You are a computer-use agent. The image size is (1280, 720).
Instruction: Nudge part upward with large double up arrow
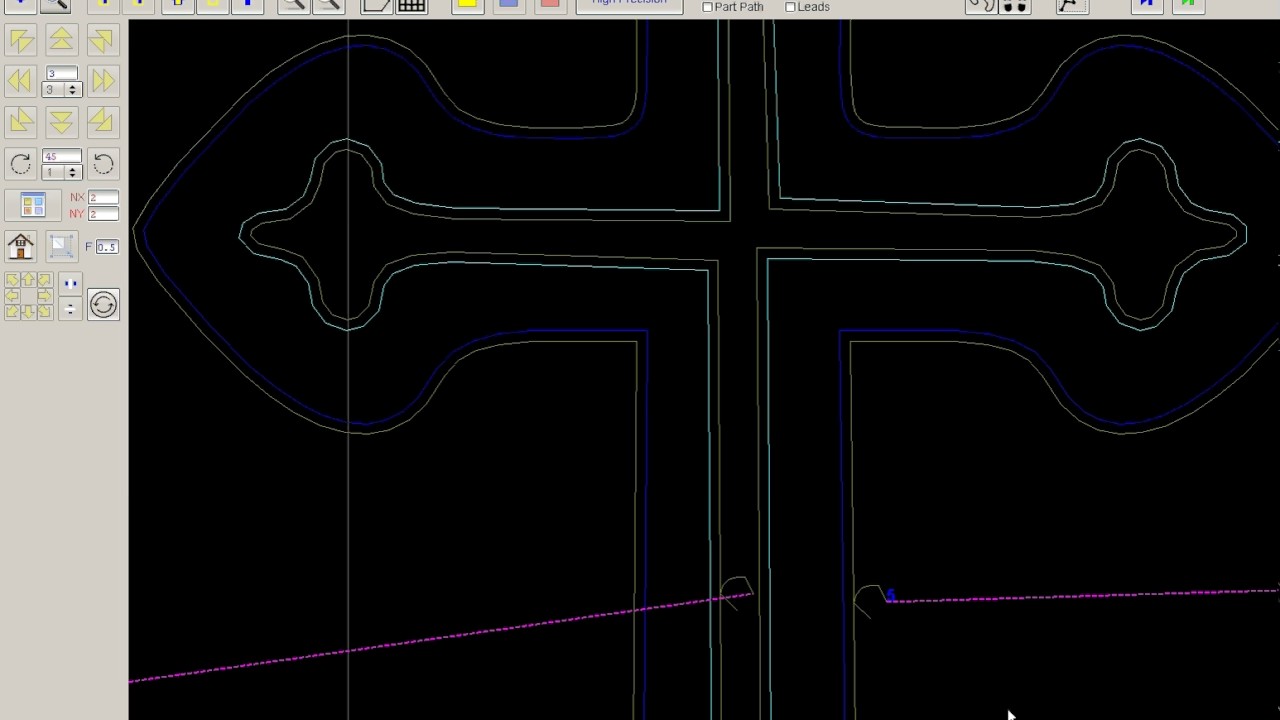click(x=61, y=40)
